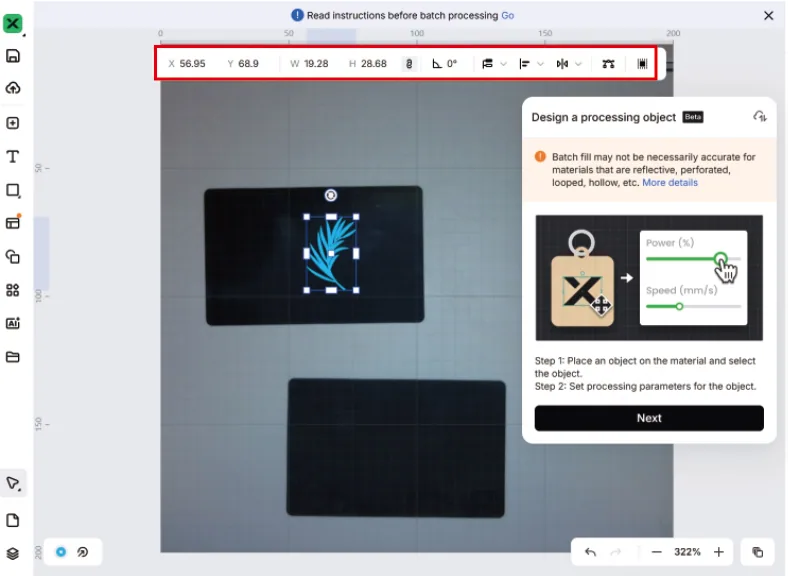Click the Next button
Viewport: 788px width, 576px height.
(x=649, y=418)
